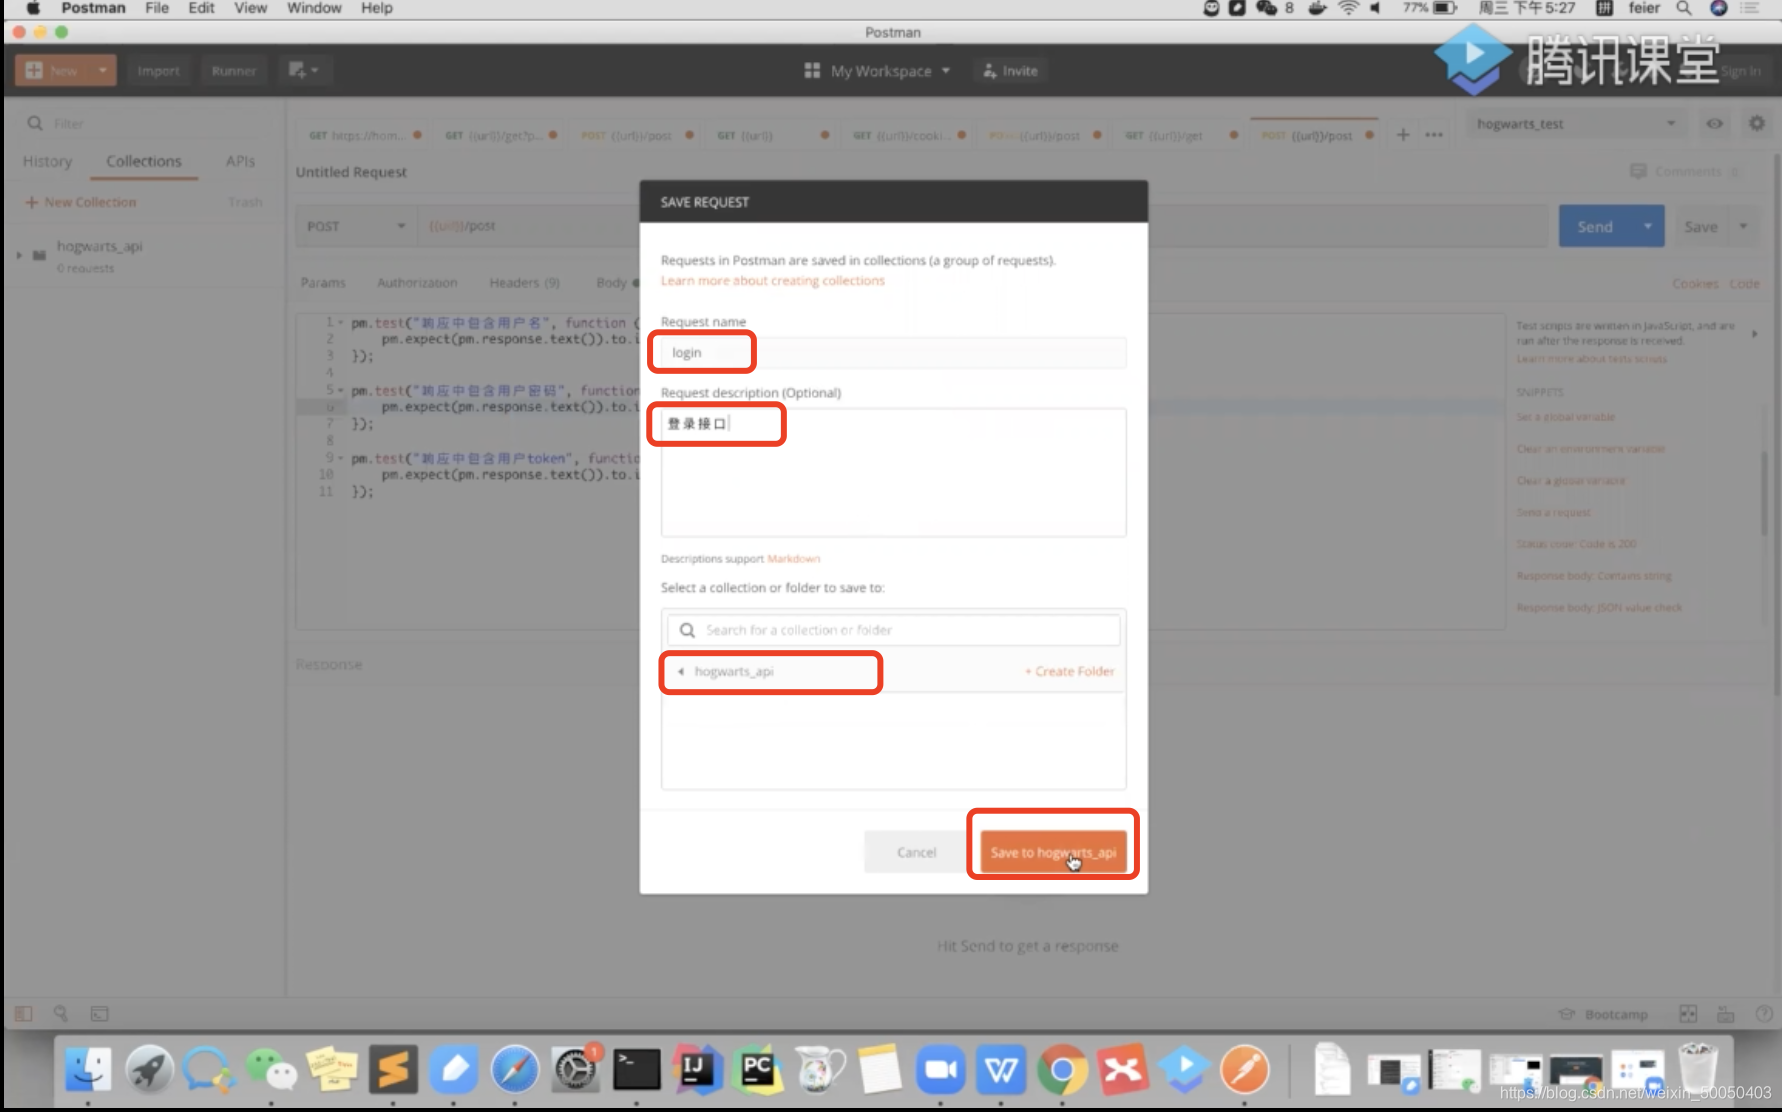This screenshot has width=1782, height=1112.
Task: Open the Send button dropdown arrow
Action: tap(1648, 226)
